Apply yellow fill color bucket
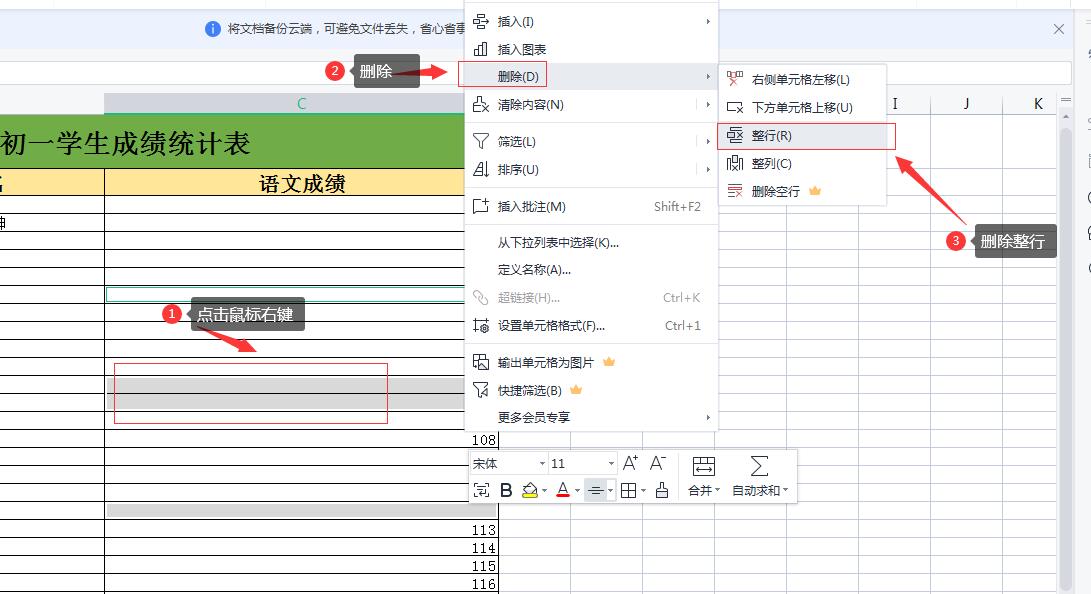The image size is (1091, 594). click(x=529, y=490)
